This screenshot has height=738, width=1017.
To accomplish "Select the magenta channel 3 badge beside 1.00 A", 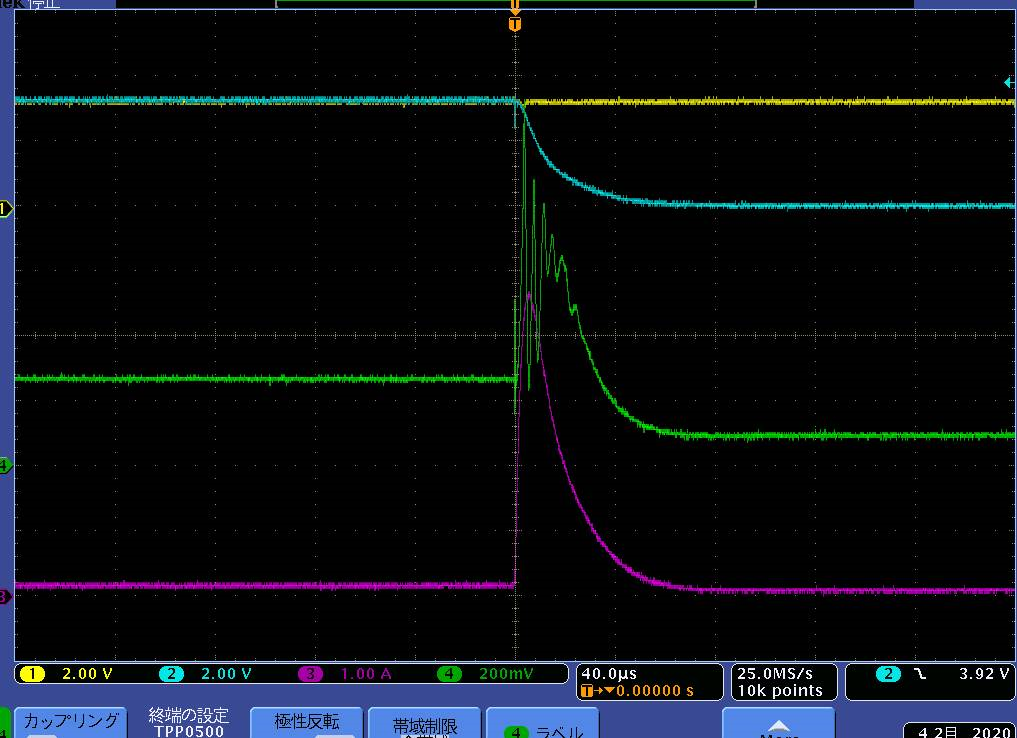I will tap(310, 674).
